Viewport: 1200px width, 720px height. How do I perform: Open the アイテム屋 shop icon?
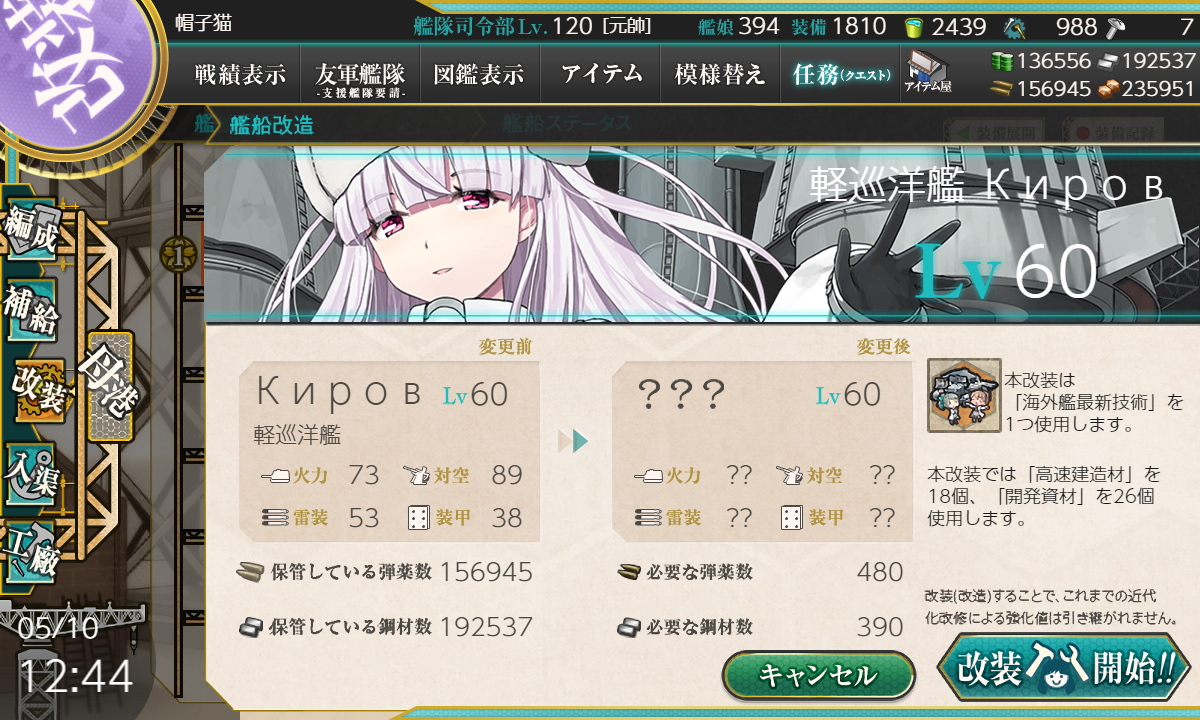[x=929, y=73]
